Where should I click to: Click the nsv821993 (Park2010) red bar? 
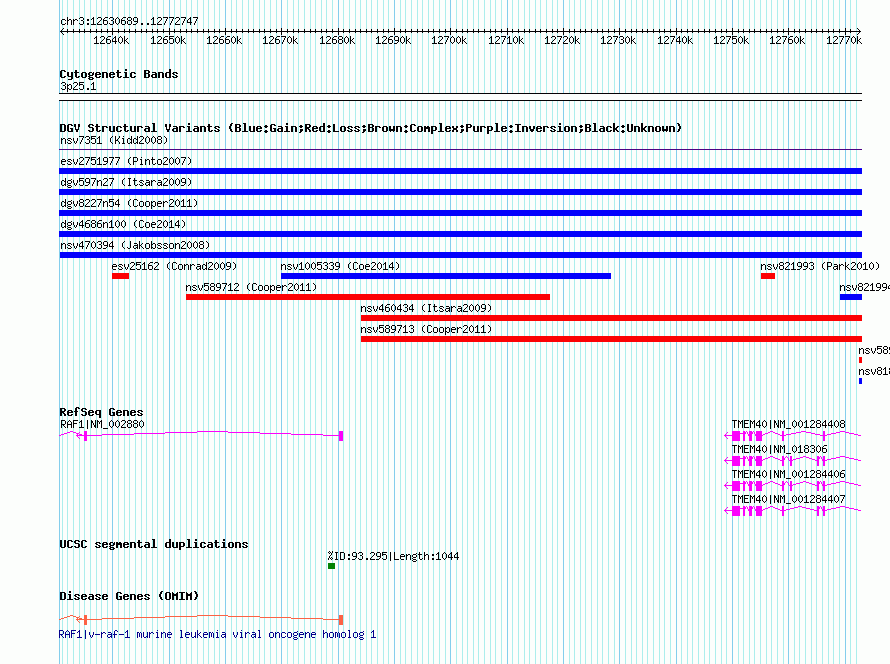[767, 276]
